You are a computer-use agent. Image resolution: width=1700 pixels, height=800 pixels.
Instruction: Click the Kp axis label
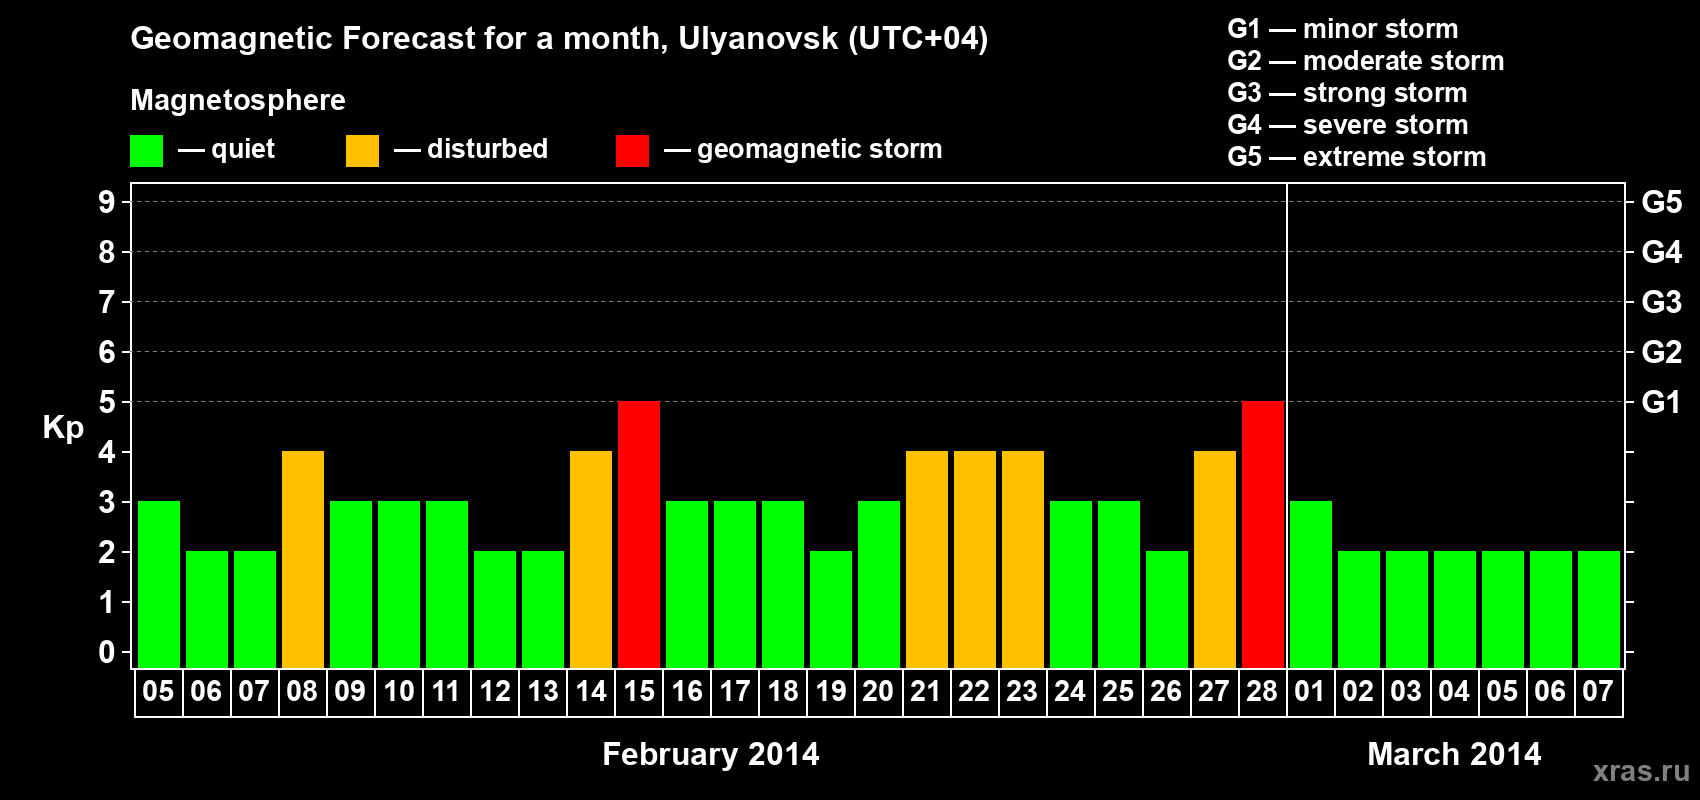(63, 427)
